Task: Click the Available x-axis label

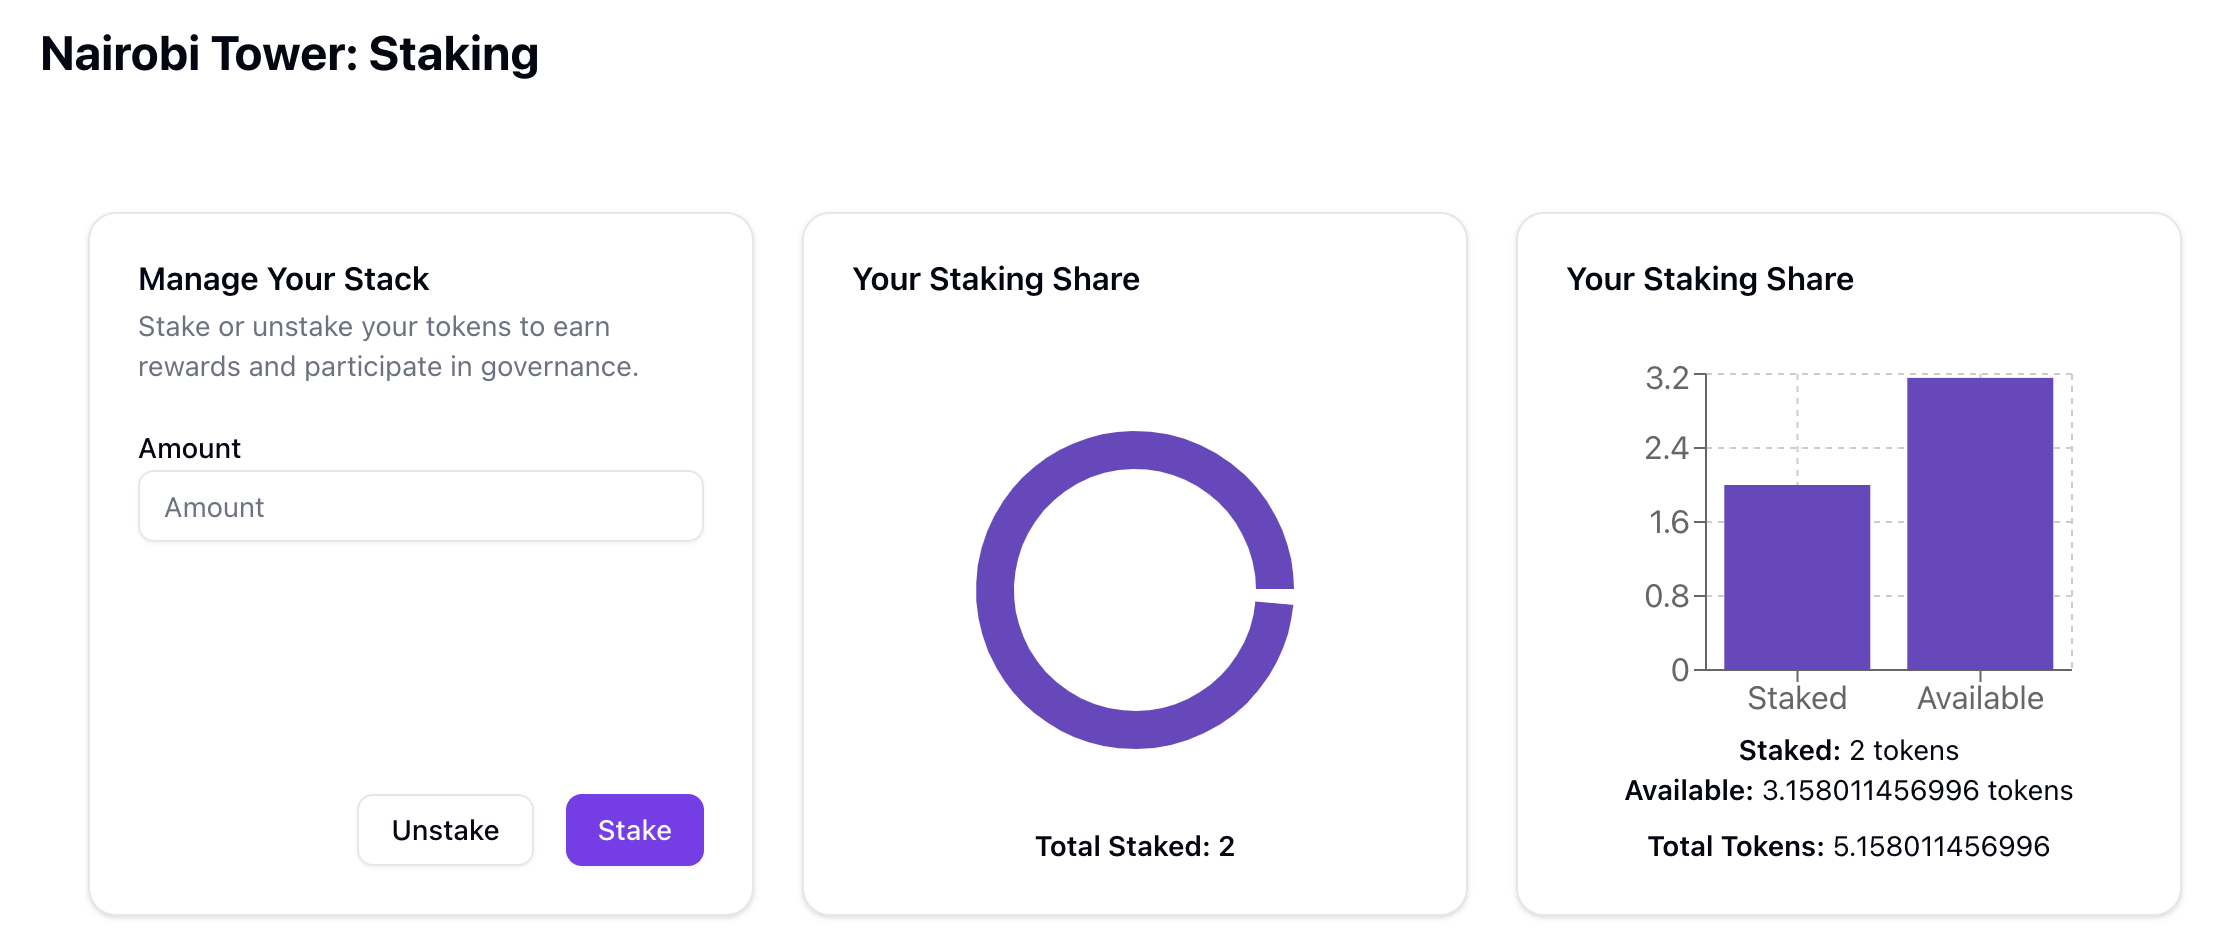Action: (1979, 698)
